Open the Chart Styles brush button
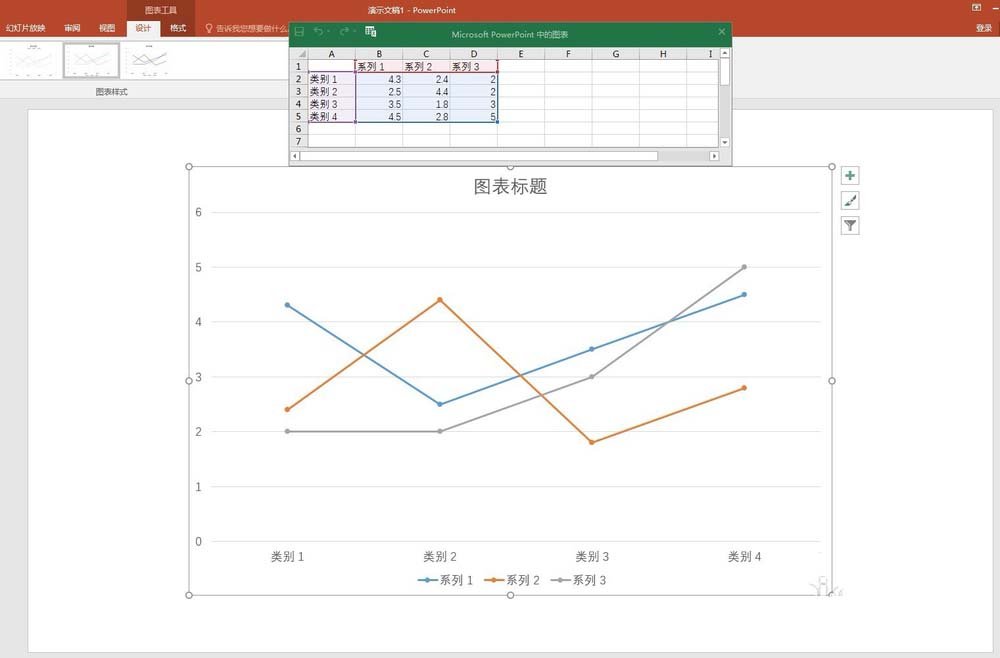Screen dimensions: 1000x658 (849, 200)
